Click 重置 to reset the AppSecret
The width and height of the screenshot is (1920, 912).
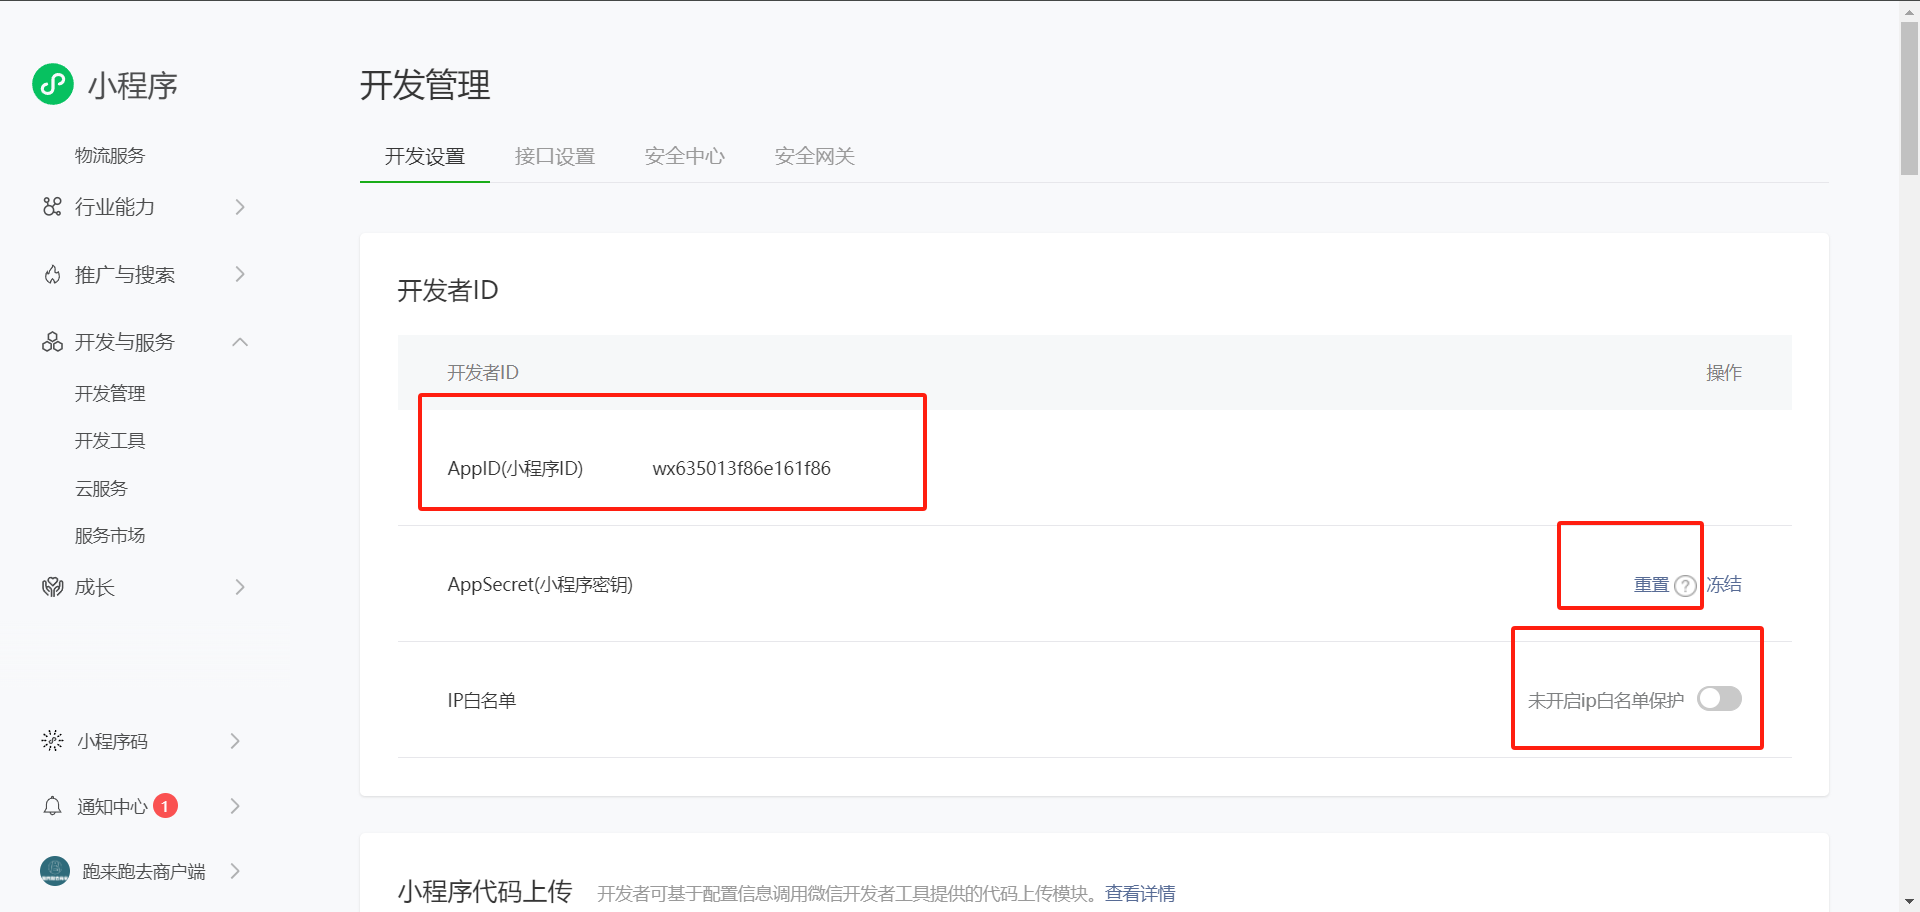click(1651, 585)
